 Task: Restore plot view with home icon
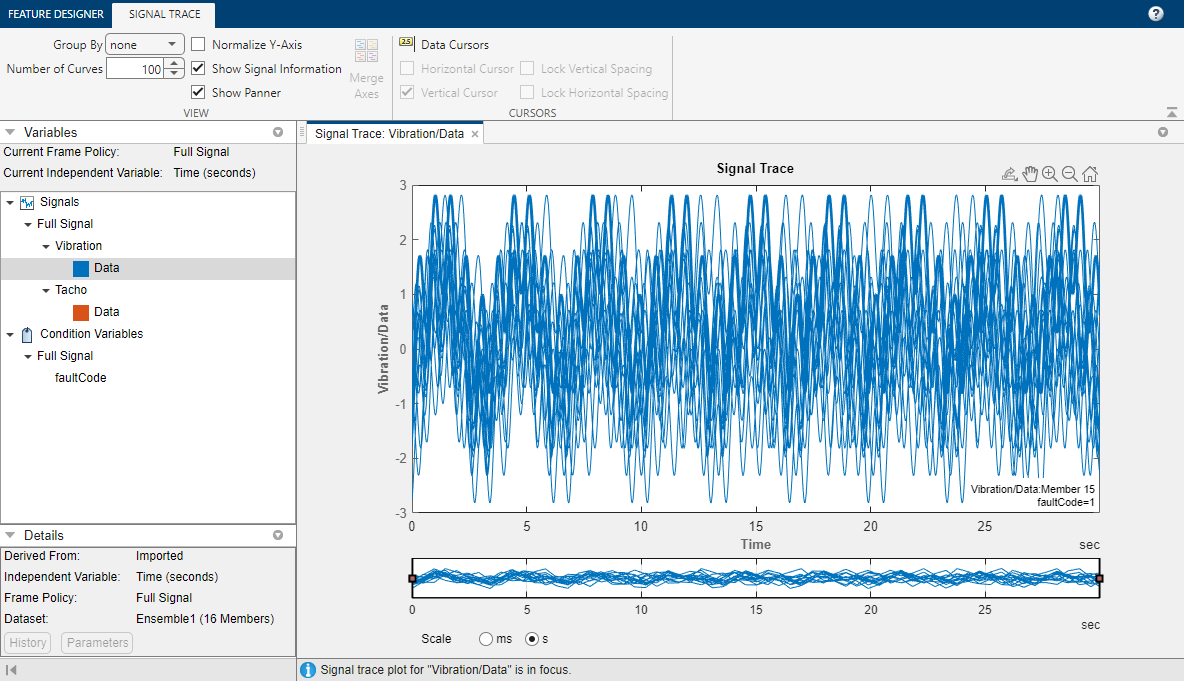[1090, 174]
